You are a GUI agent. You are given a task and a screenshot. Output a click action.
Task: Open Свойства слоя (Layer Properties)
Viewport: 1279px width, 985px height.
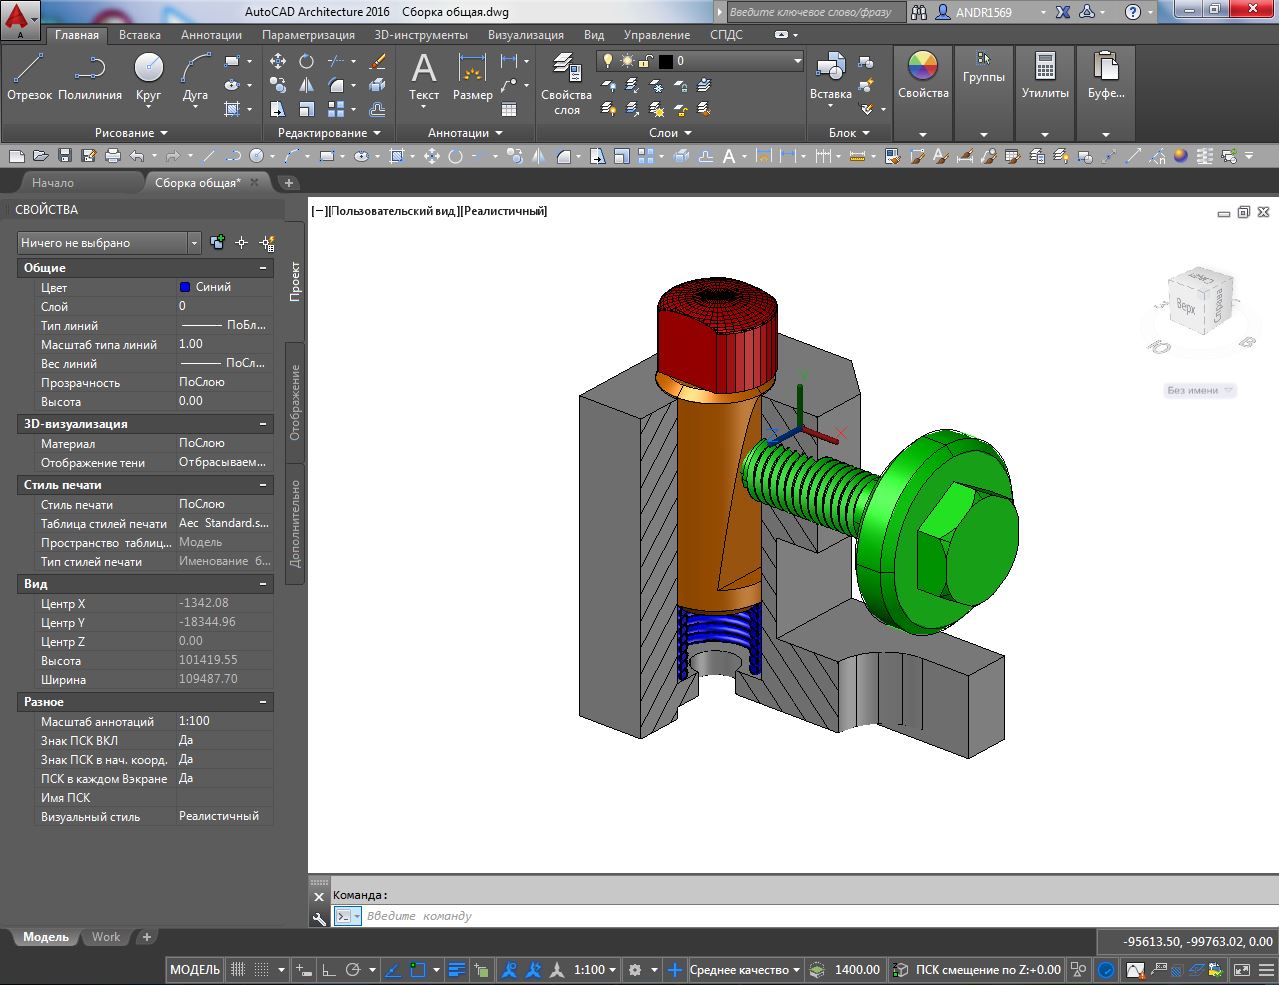[567, 83]
